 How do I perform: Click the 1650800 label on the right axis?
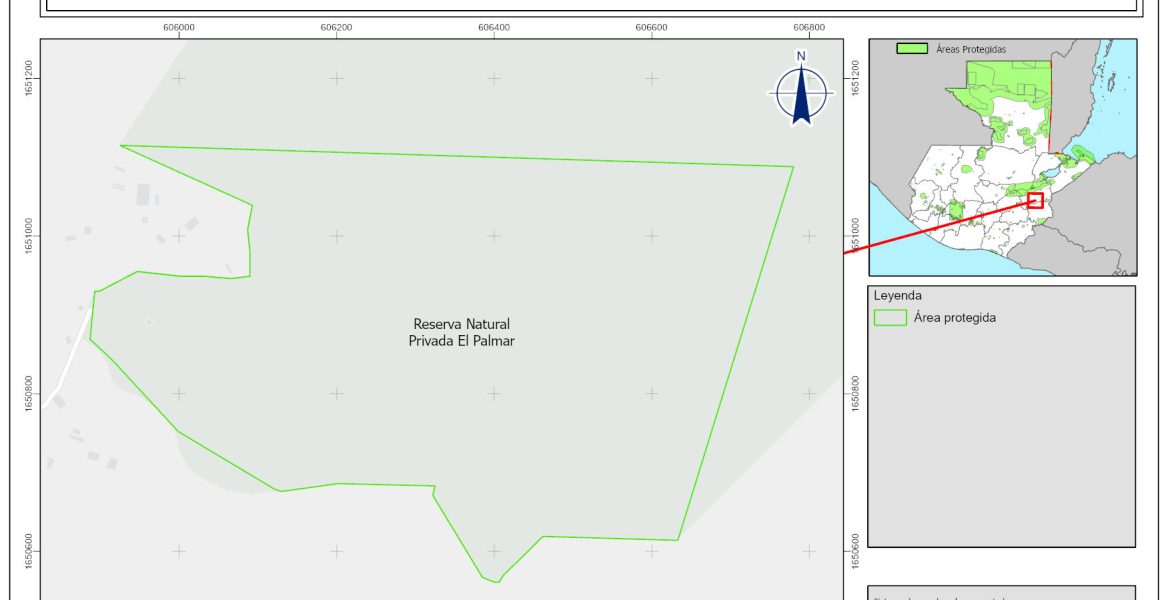pyautogui.click(x=854, y=393)
